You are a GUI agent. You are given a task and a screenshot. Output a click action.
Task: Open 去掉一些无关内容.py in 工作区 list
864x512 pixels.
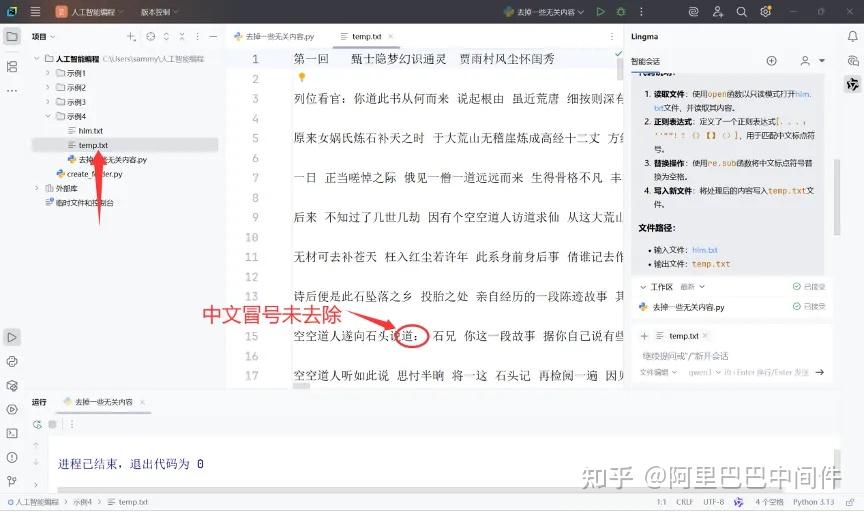(x=682, y=307)
